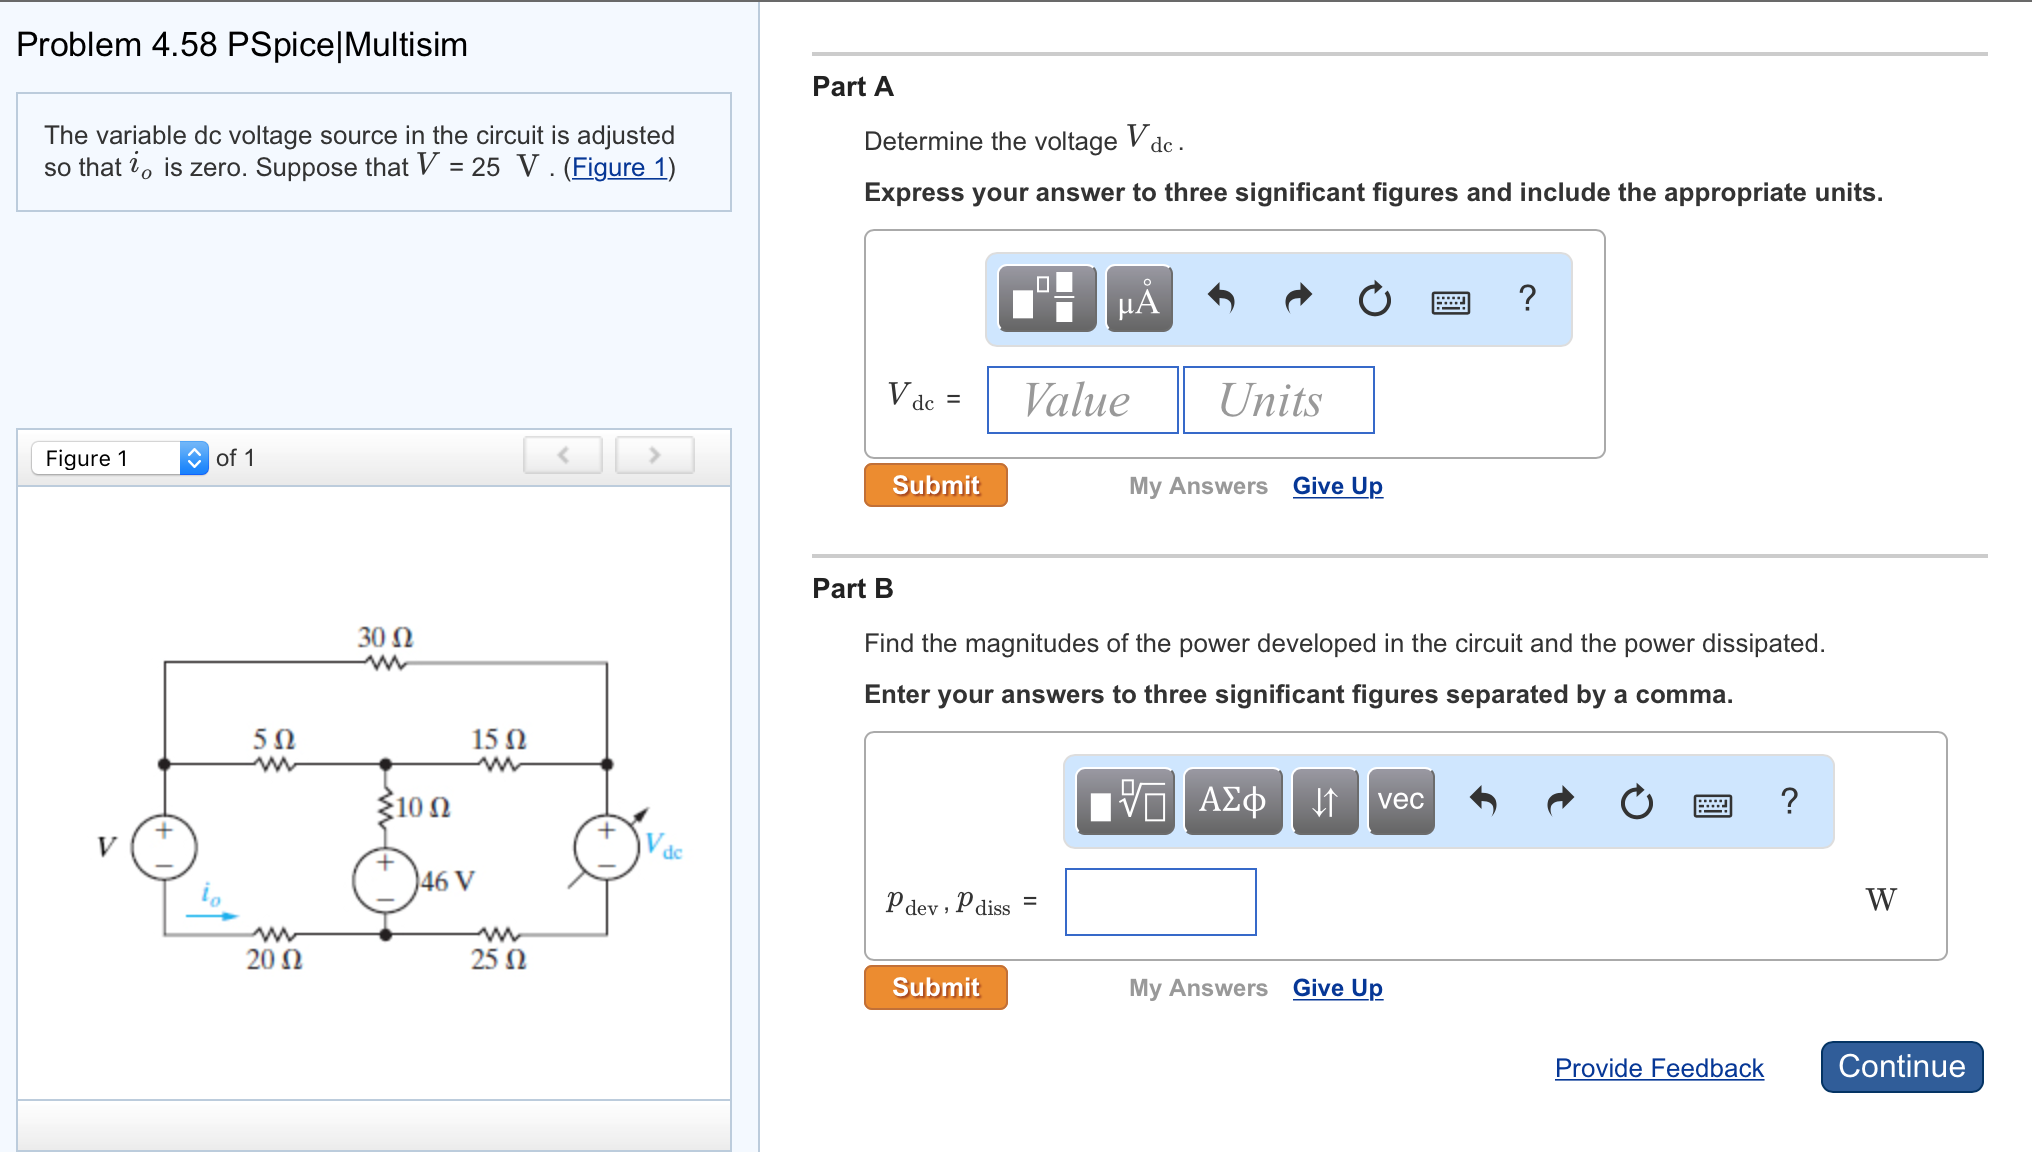2032x1152 pixels.
Task: Open the Figure 1 link in problem statement
Action: [x=618, y=167]
